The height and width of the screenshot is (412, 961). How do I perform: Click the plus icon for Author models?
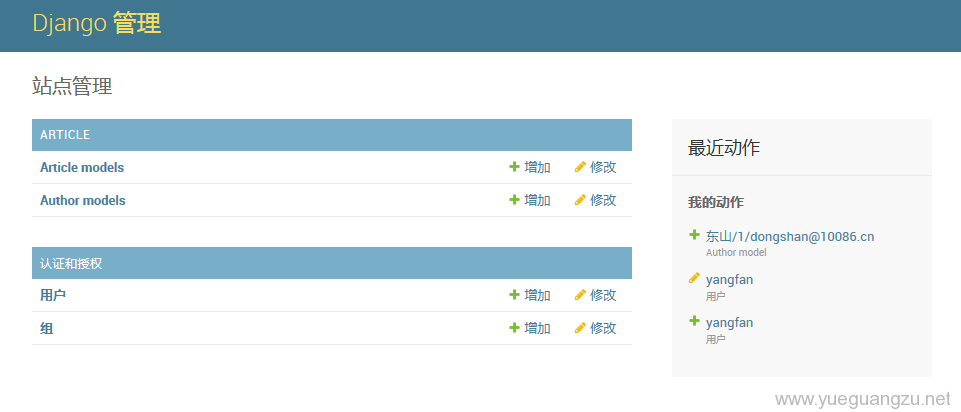click(x=514, y=200)
